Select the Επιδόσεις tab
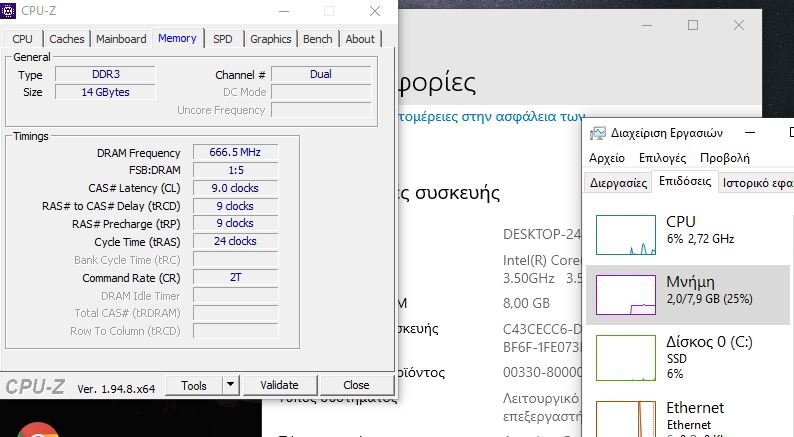794x437 pixels. 685,181
